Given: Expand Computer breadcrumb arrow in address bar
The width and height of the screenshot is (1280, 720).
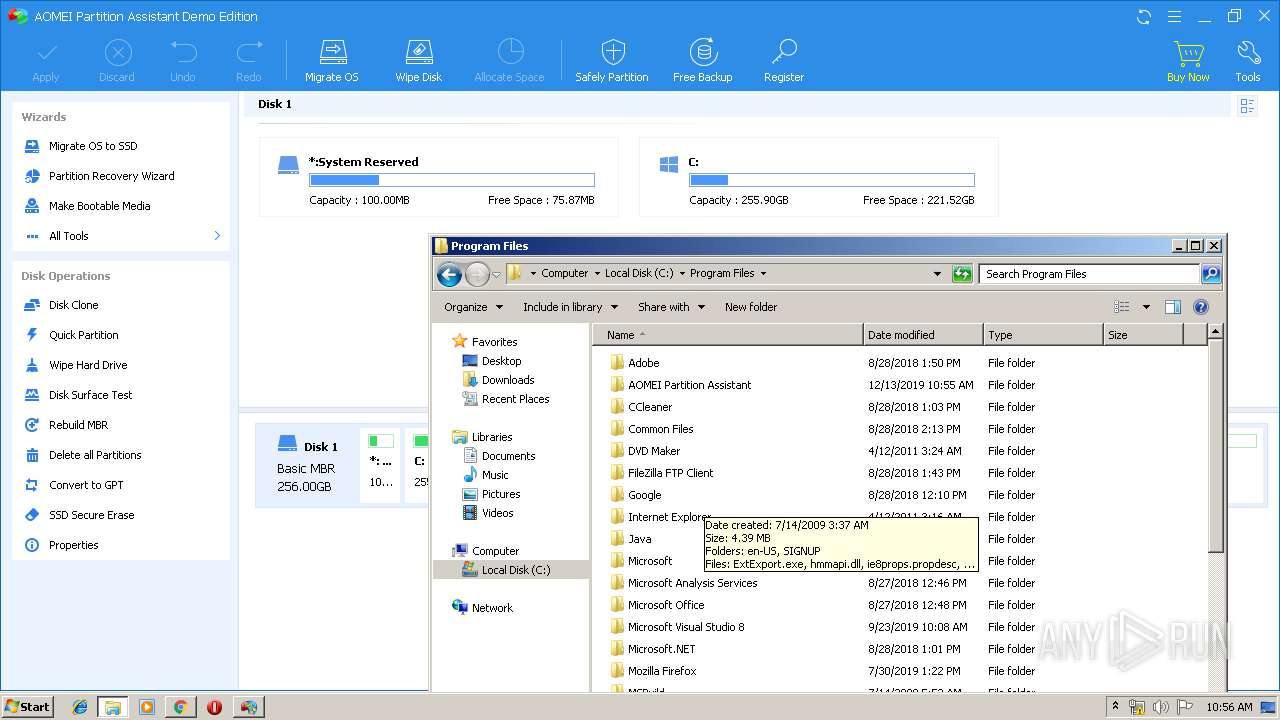Looking at the screenshot, I should (x=596, y=273).
